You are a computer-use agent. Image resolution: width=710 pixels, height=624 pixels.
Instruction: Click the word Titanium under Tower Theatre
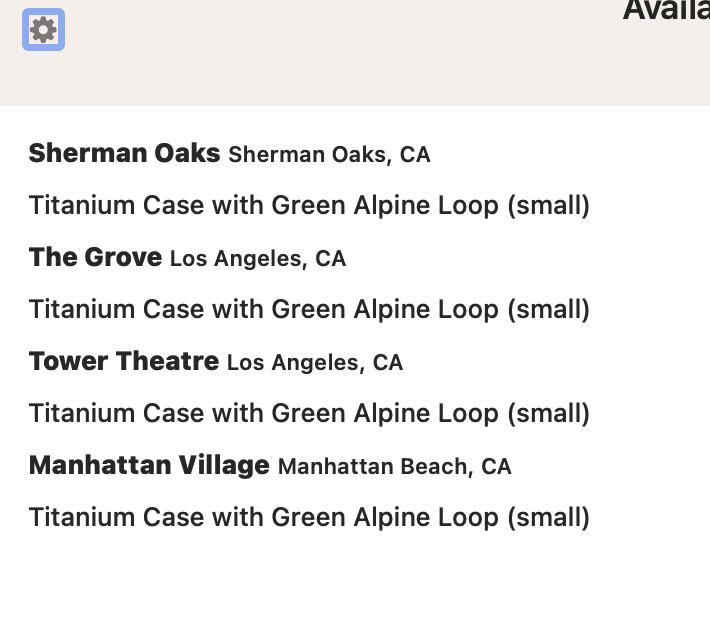point(82,413)
